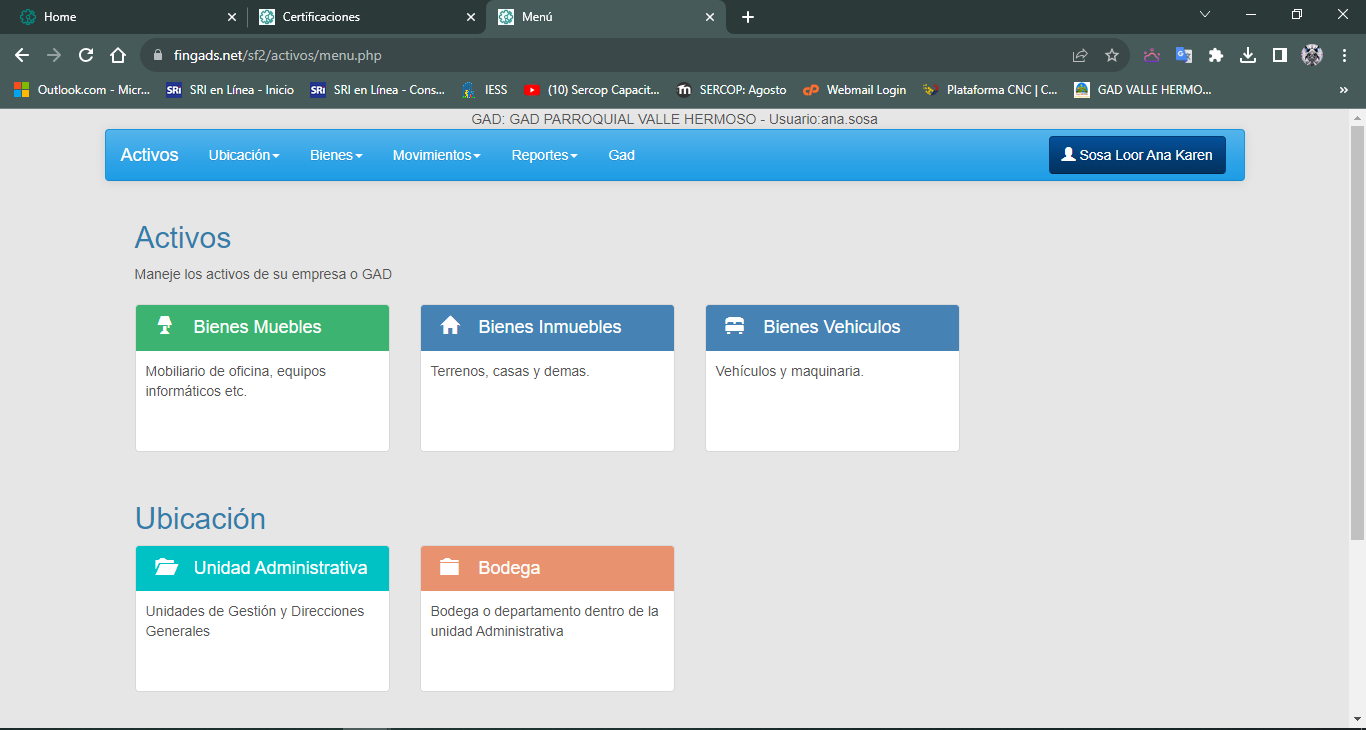Screen dimensions: 1366x730
Task: Select the Gad menu item
Action: click(x=621, y=155)
